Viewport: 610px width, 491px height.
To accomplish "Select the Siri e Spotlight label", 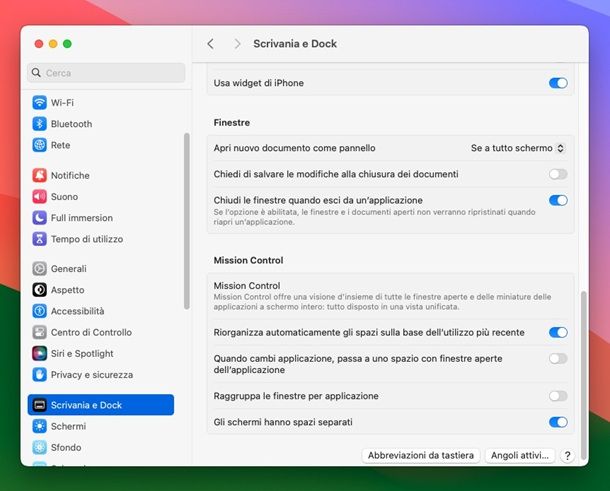I will (x=82, y=354).
